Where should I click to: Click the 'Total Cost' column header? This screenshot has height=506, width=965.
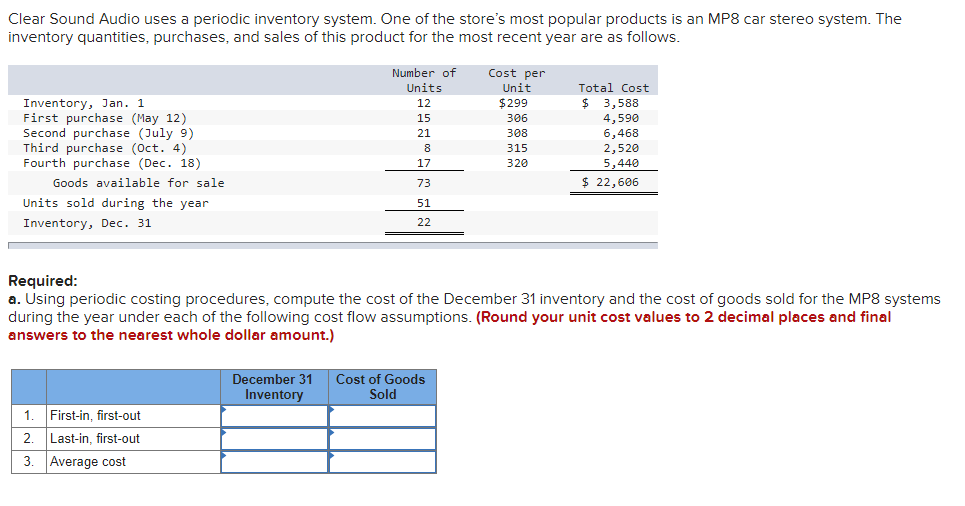(x=614, y=88)
